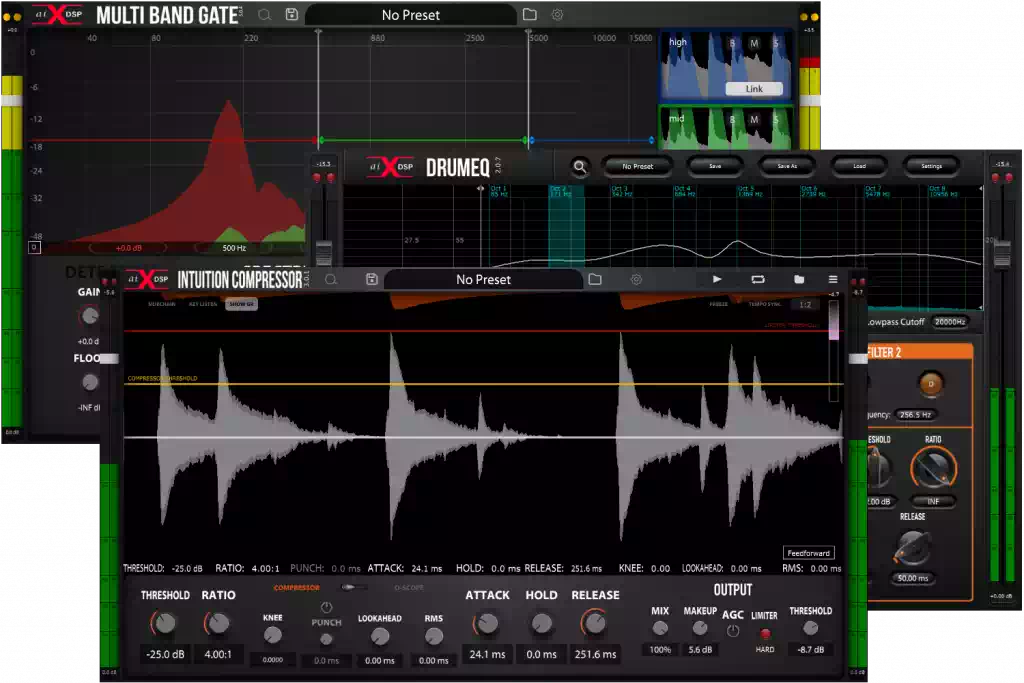Click the solid folder icon in Intuition Compressor

click(799, 279)
